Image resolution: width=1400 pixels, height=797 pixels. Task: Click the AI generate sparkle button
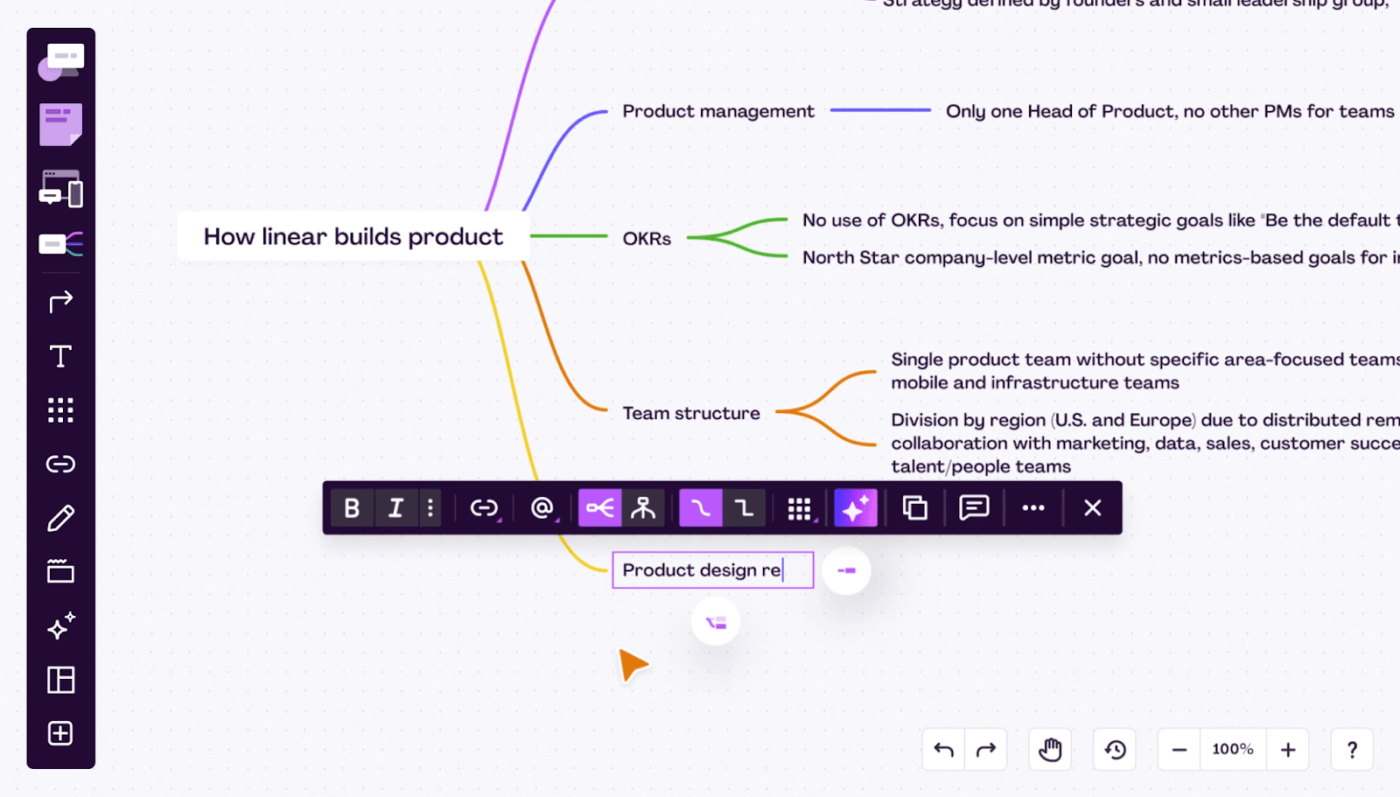click(x=856, y=508)
